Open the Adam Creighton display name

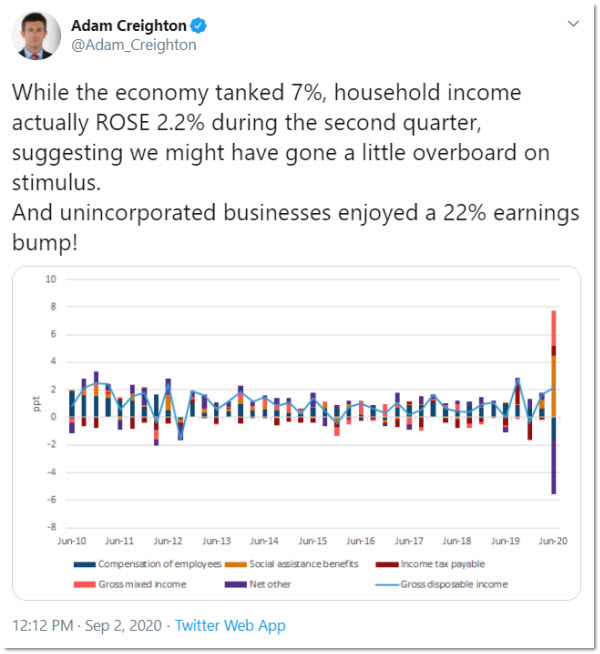click(x=128, y=25)
